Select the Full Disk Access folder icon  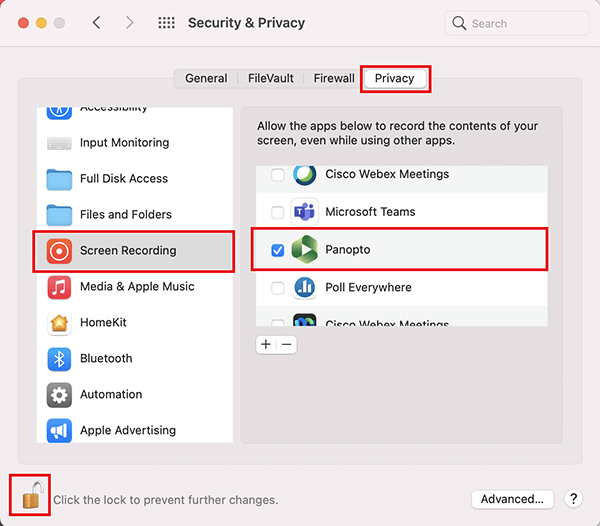point(59,179)
